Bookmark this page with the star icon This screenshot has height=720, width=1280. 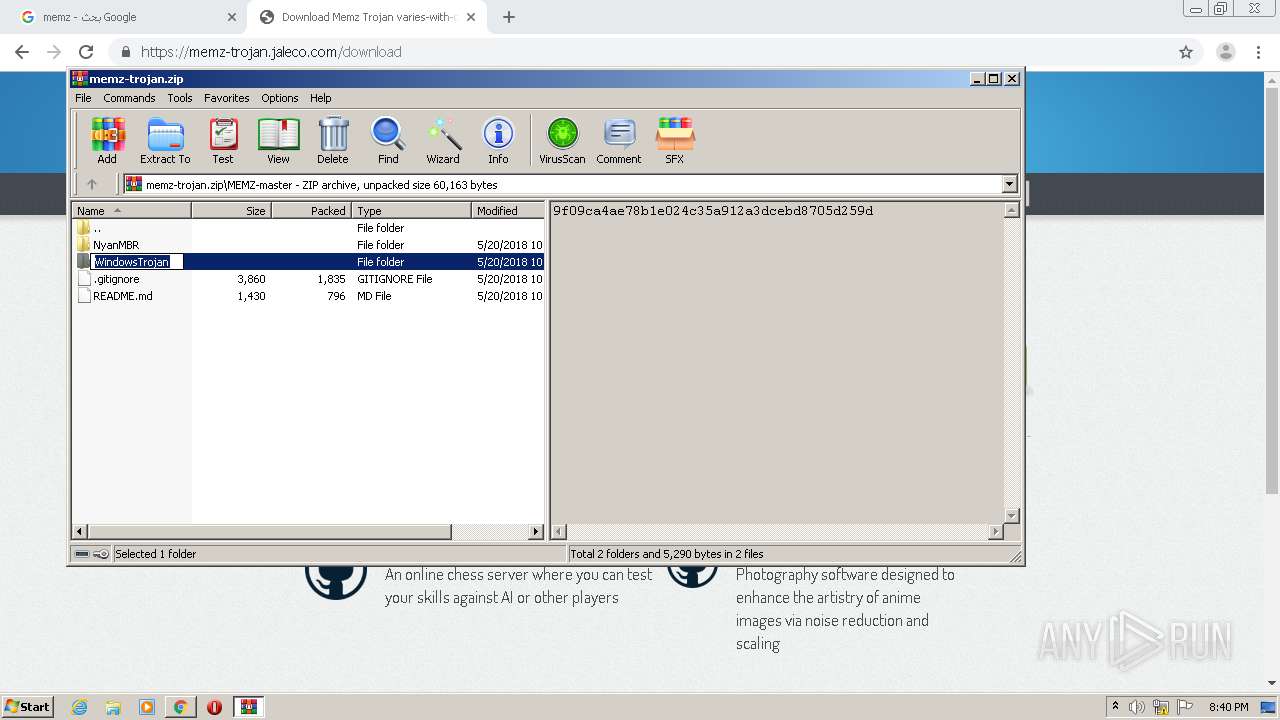[1186, 52]
